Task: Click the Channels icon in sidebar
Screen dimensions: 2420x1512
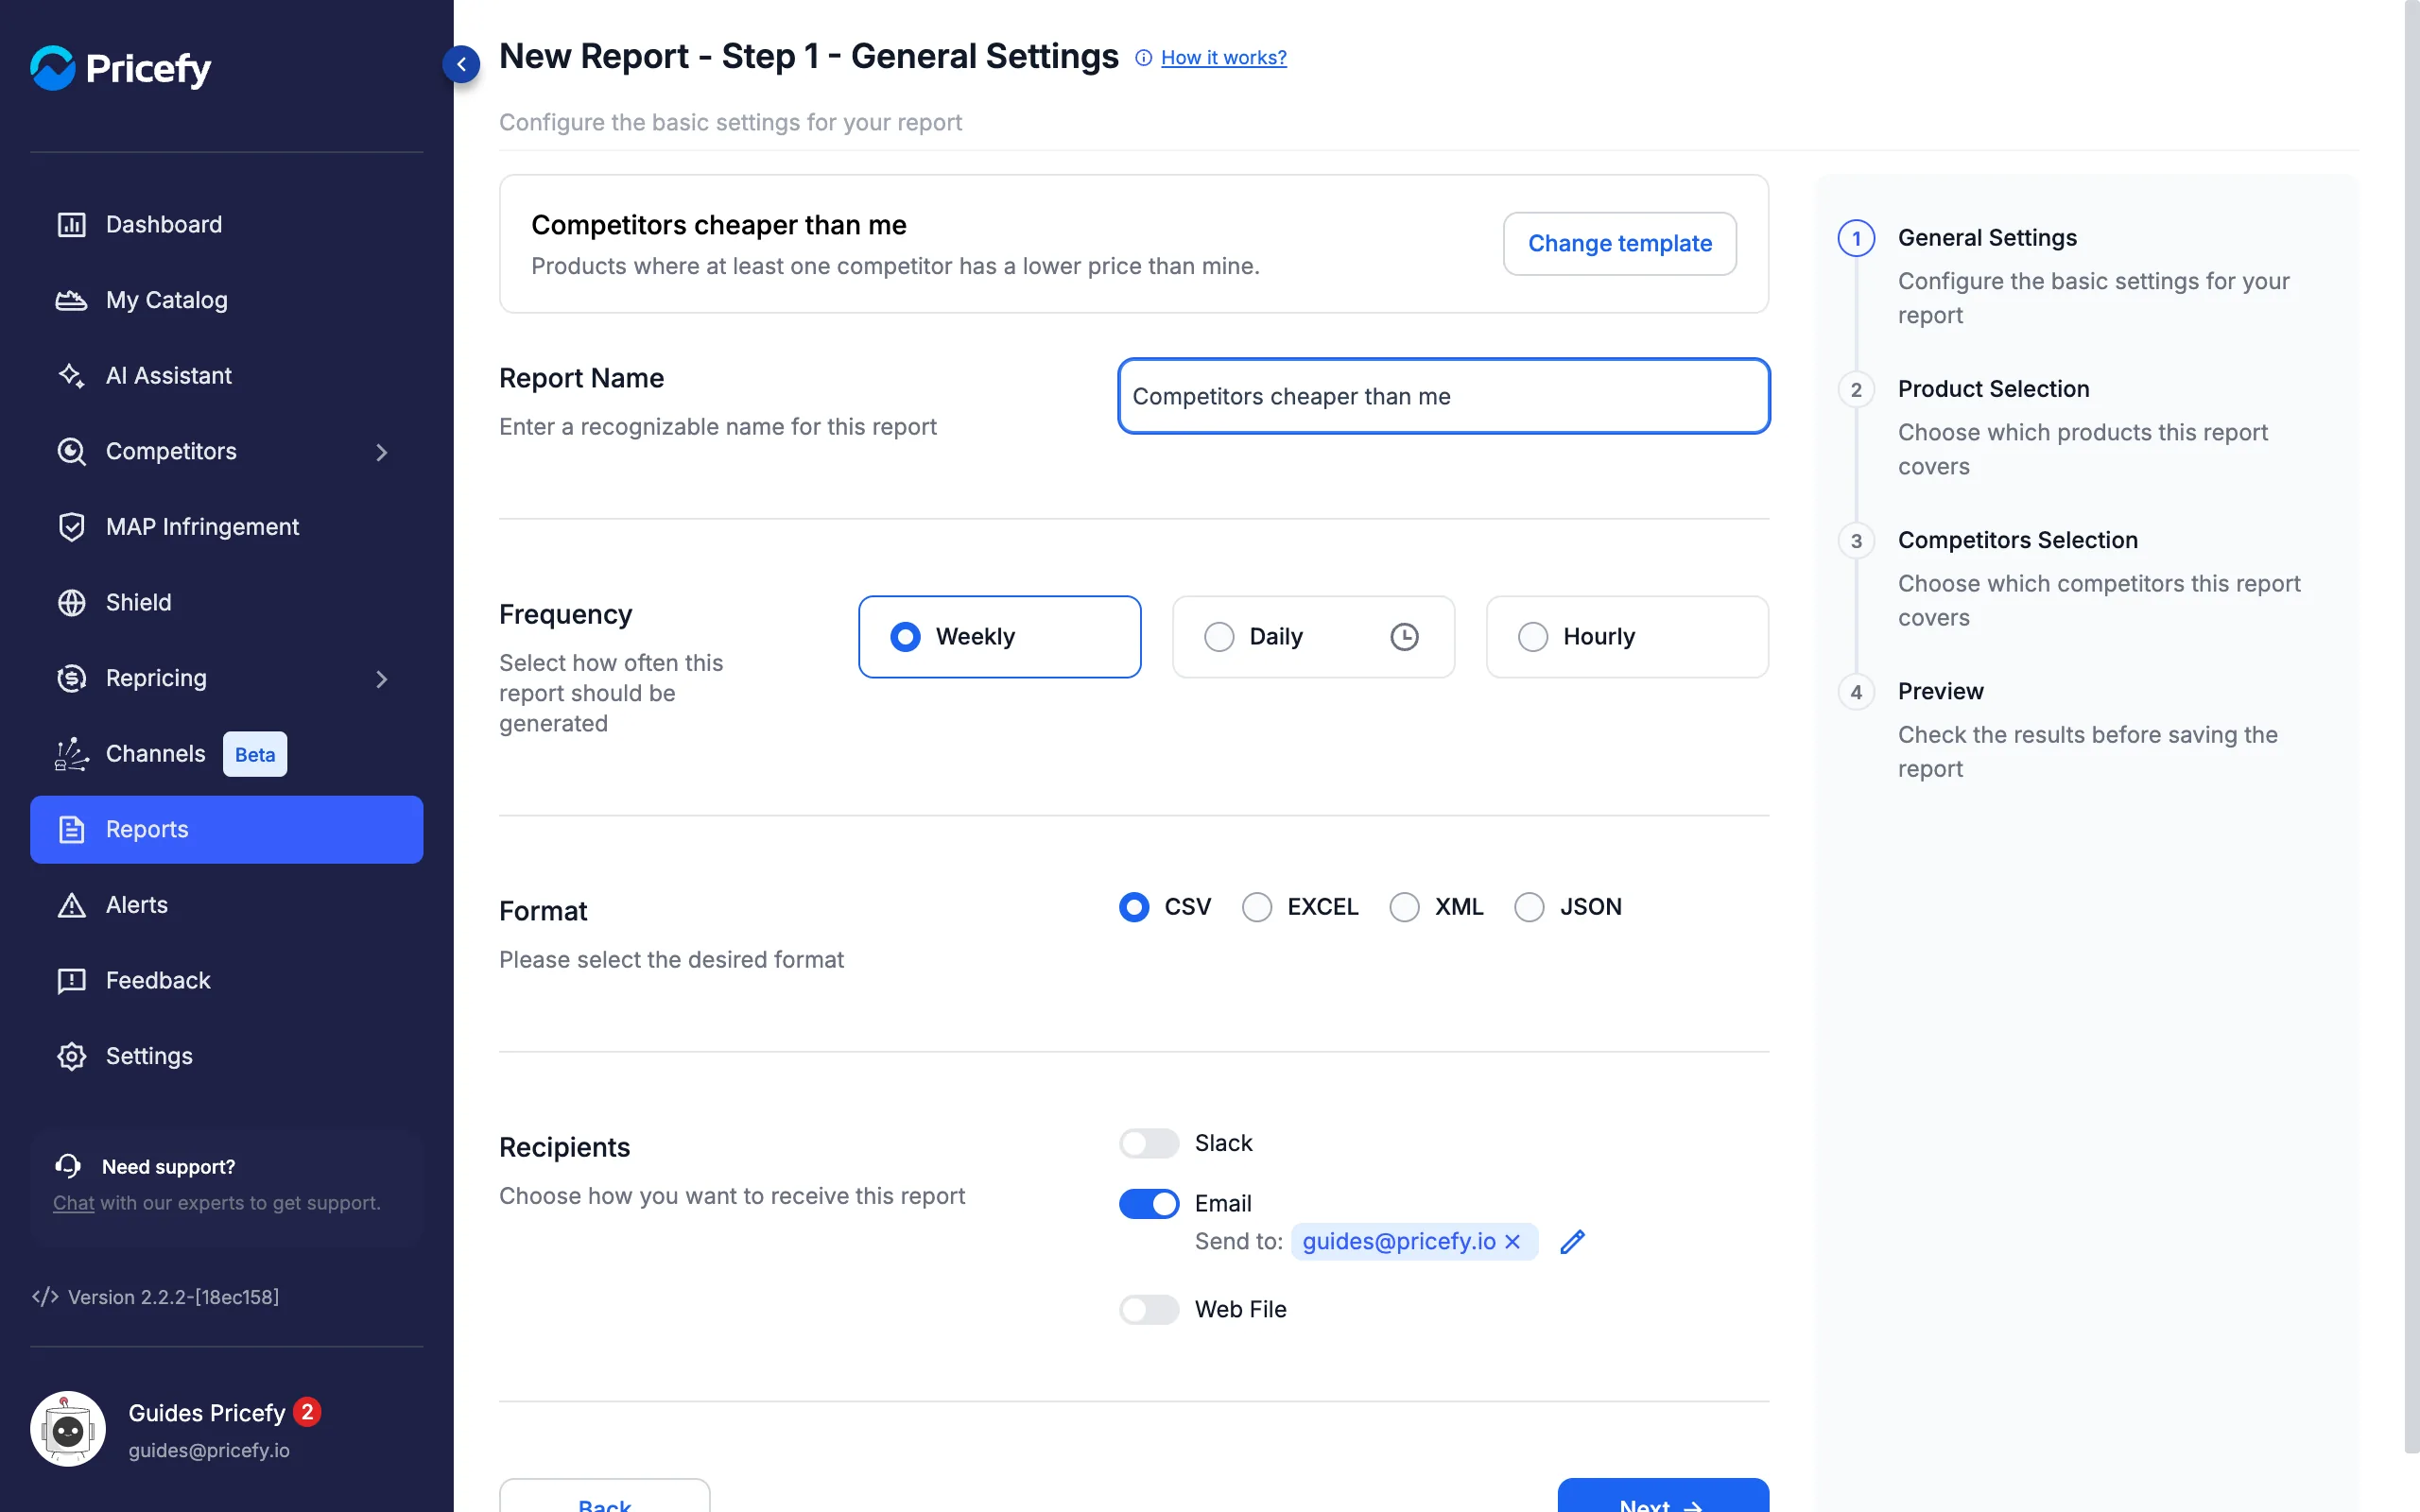Action: (x=71, y=754)
